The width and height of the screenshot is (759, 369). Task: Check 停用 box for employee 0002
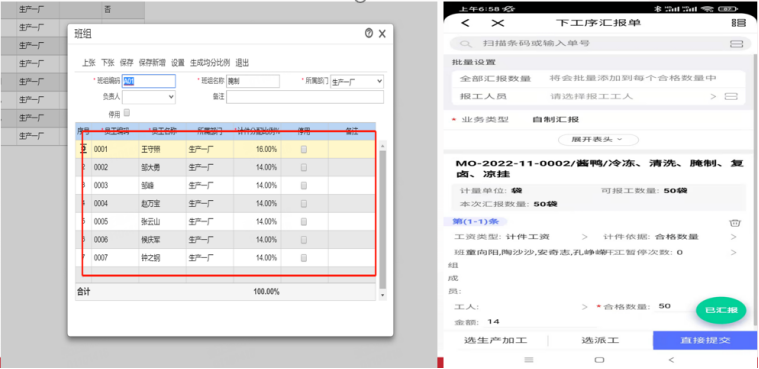(304, 168)
